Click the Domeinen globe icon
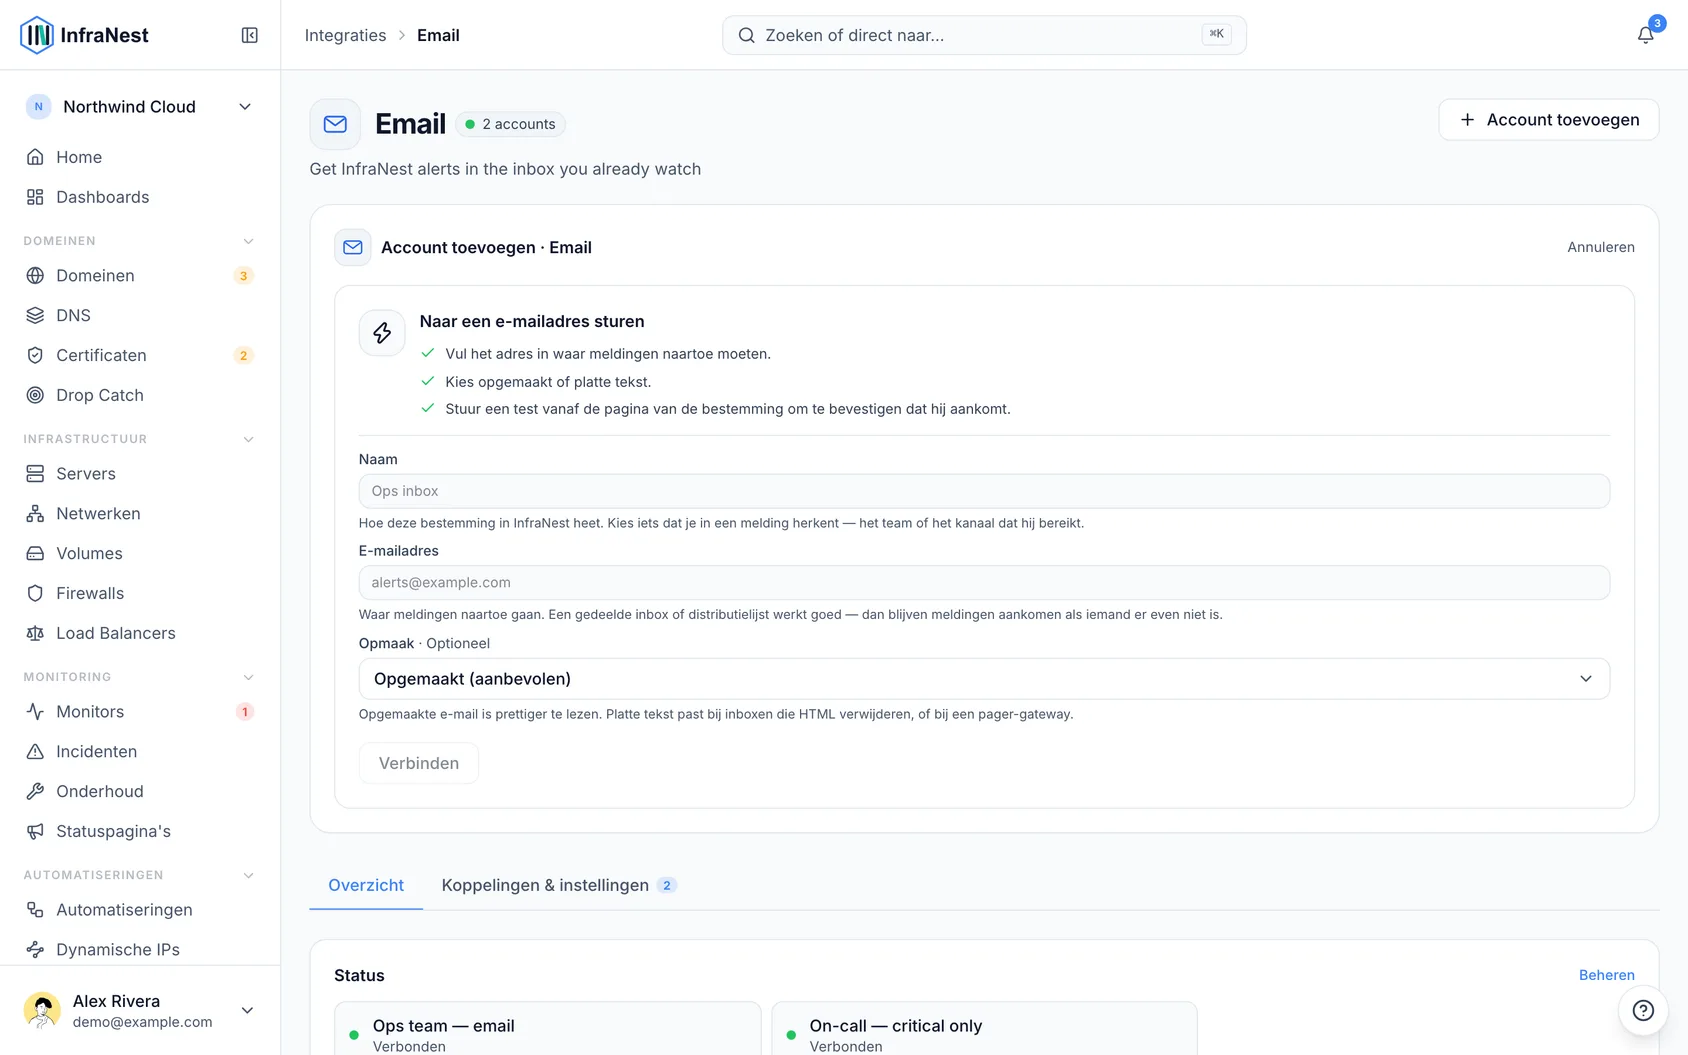Viewport: 1688px width, 1055px height. [35, 275]
